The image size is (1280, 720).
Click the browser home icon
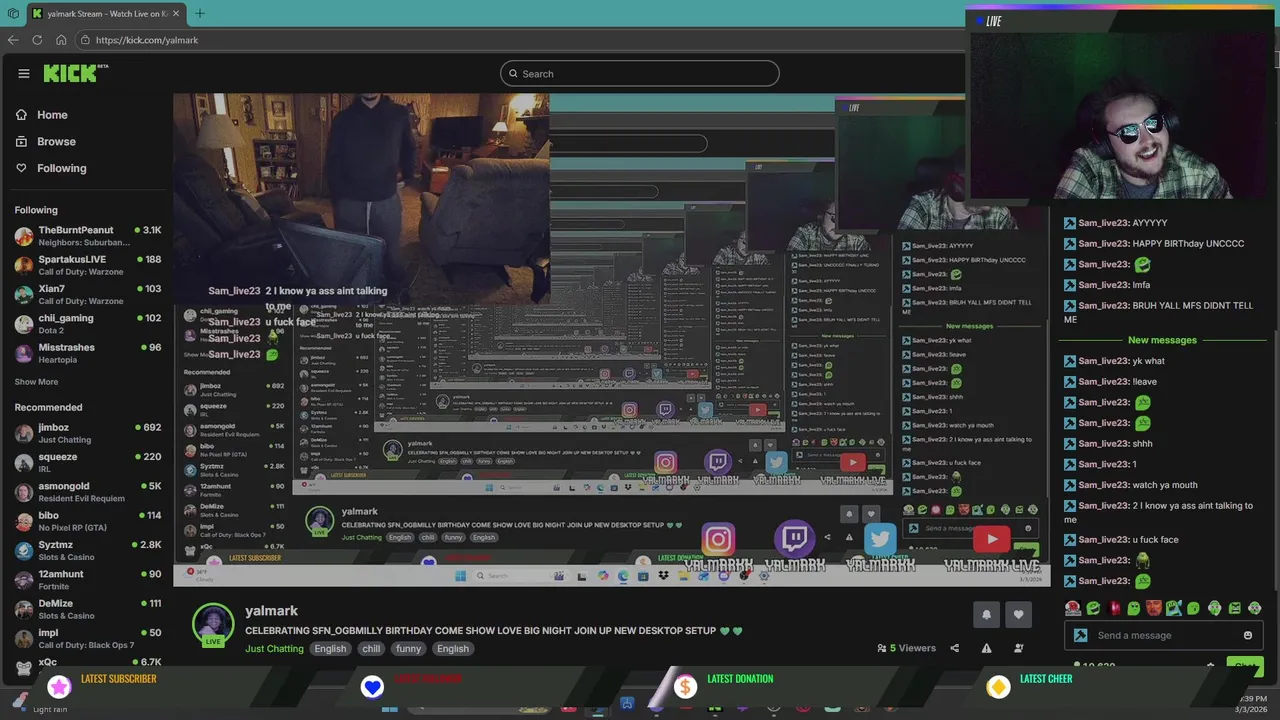(61, 40)
